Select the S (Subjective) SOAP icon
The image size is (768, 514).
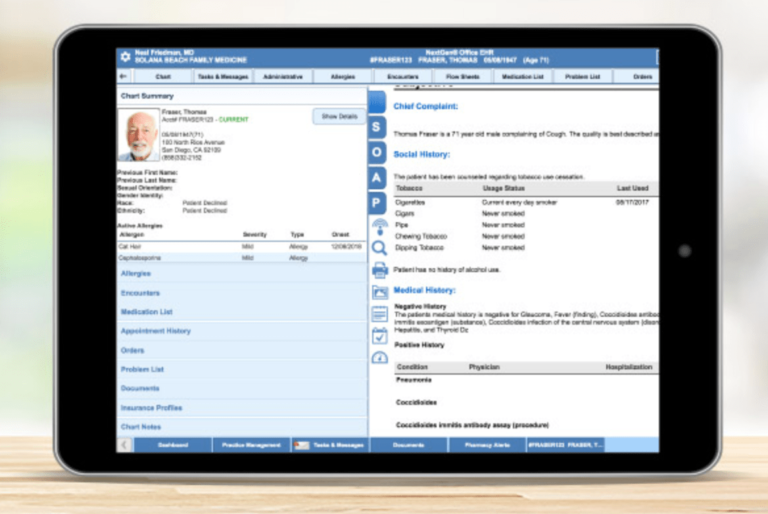coord(376,127)
